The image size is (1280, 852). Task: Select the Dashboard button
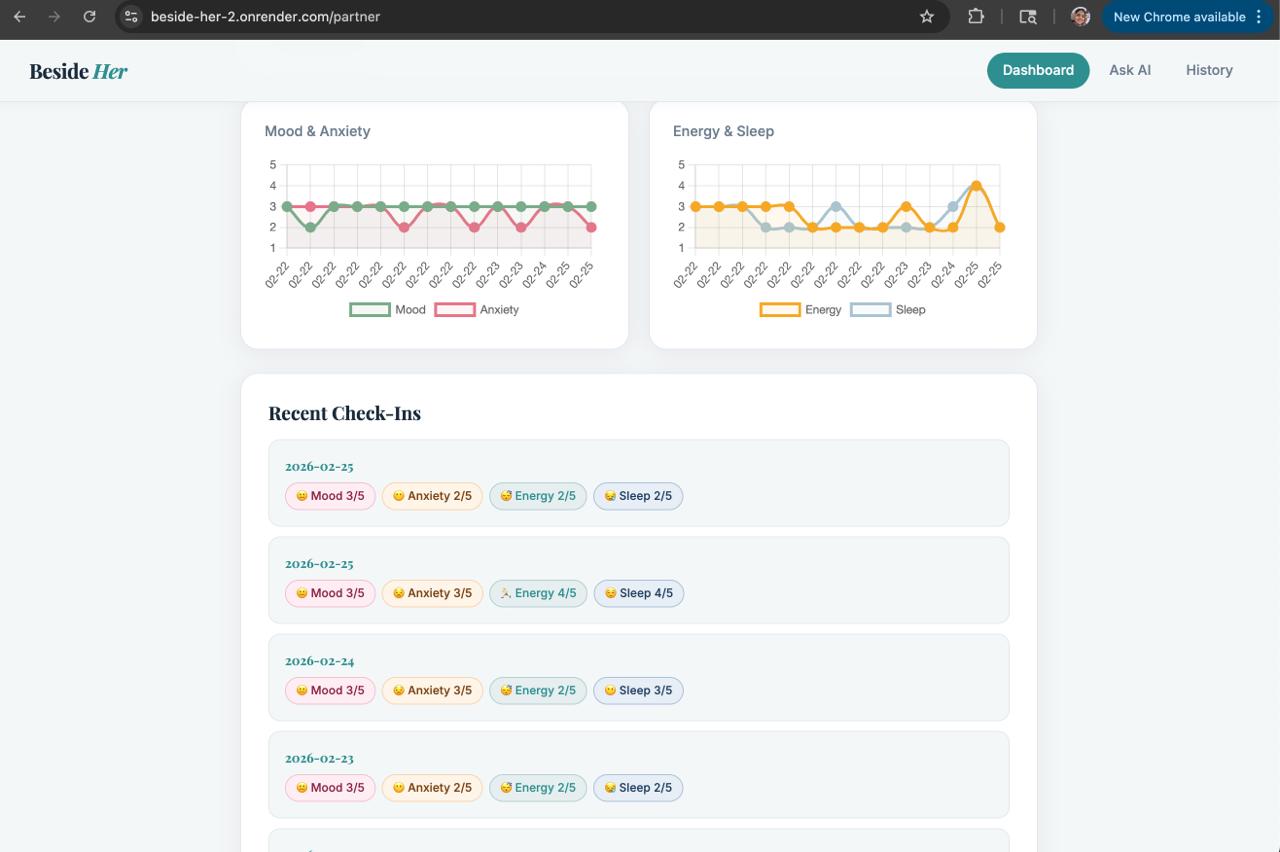[1038, 70]
